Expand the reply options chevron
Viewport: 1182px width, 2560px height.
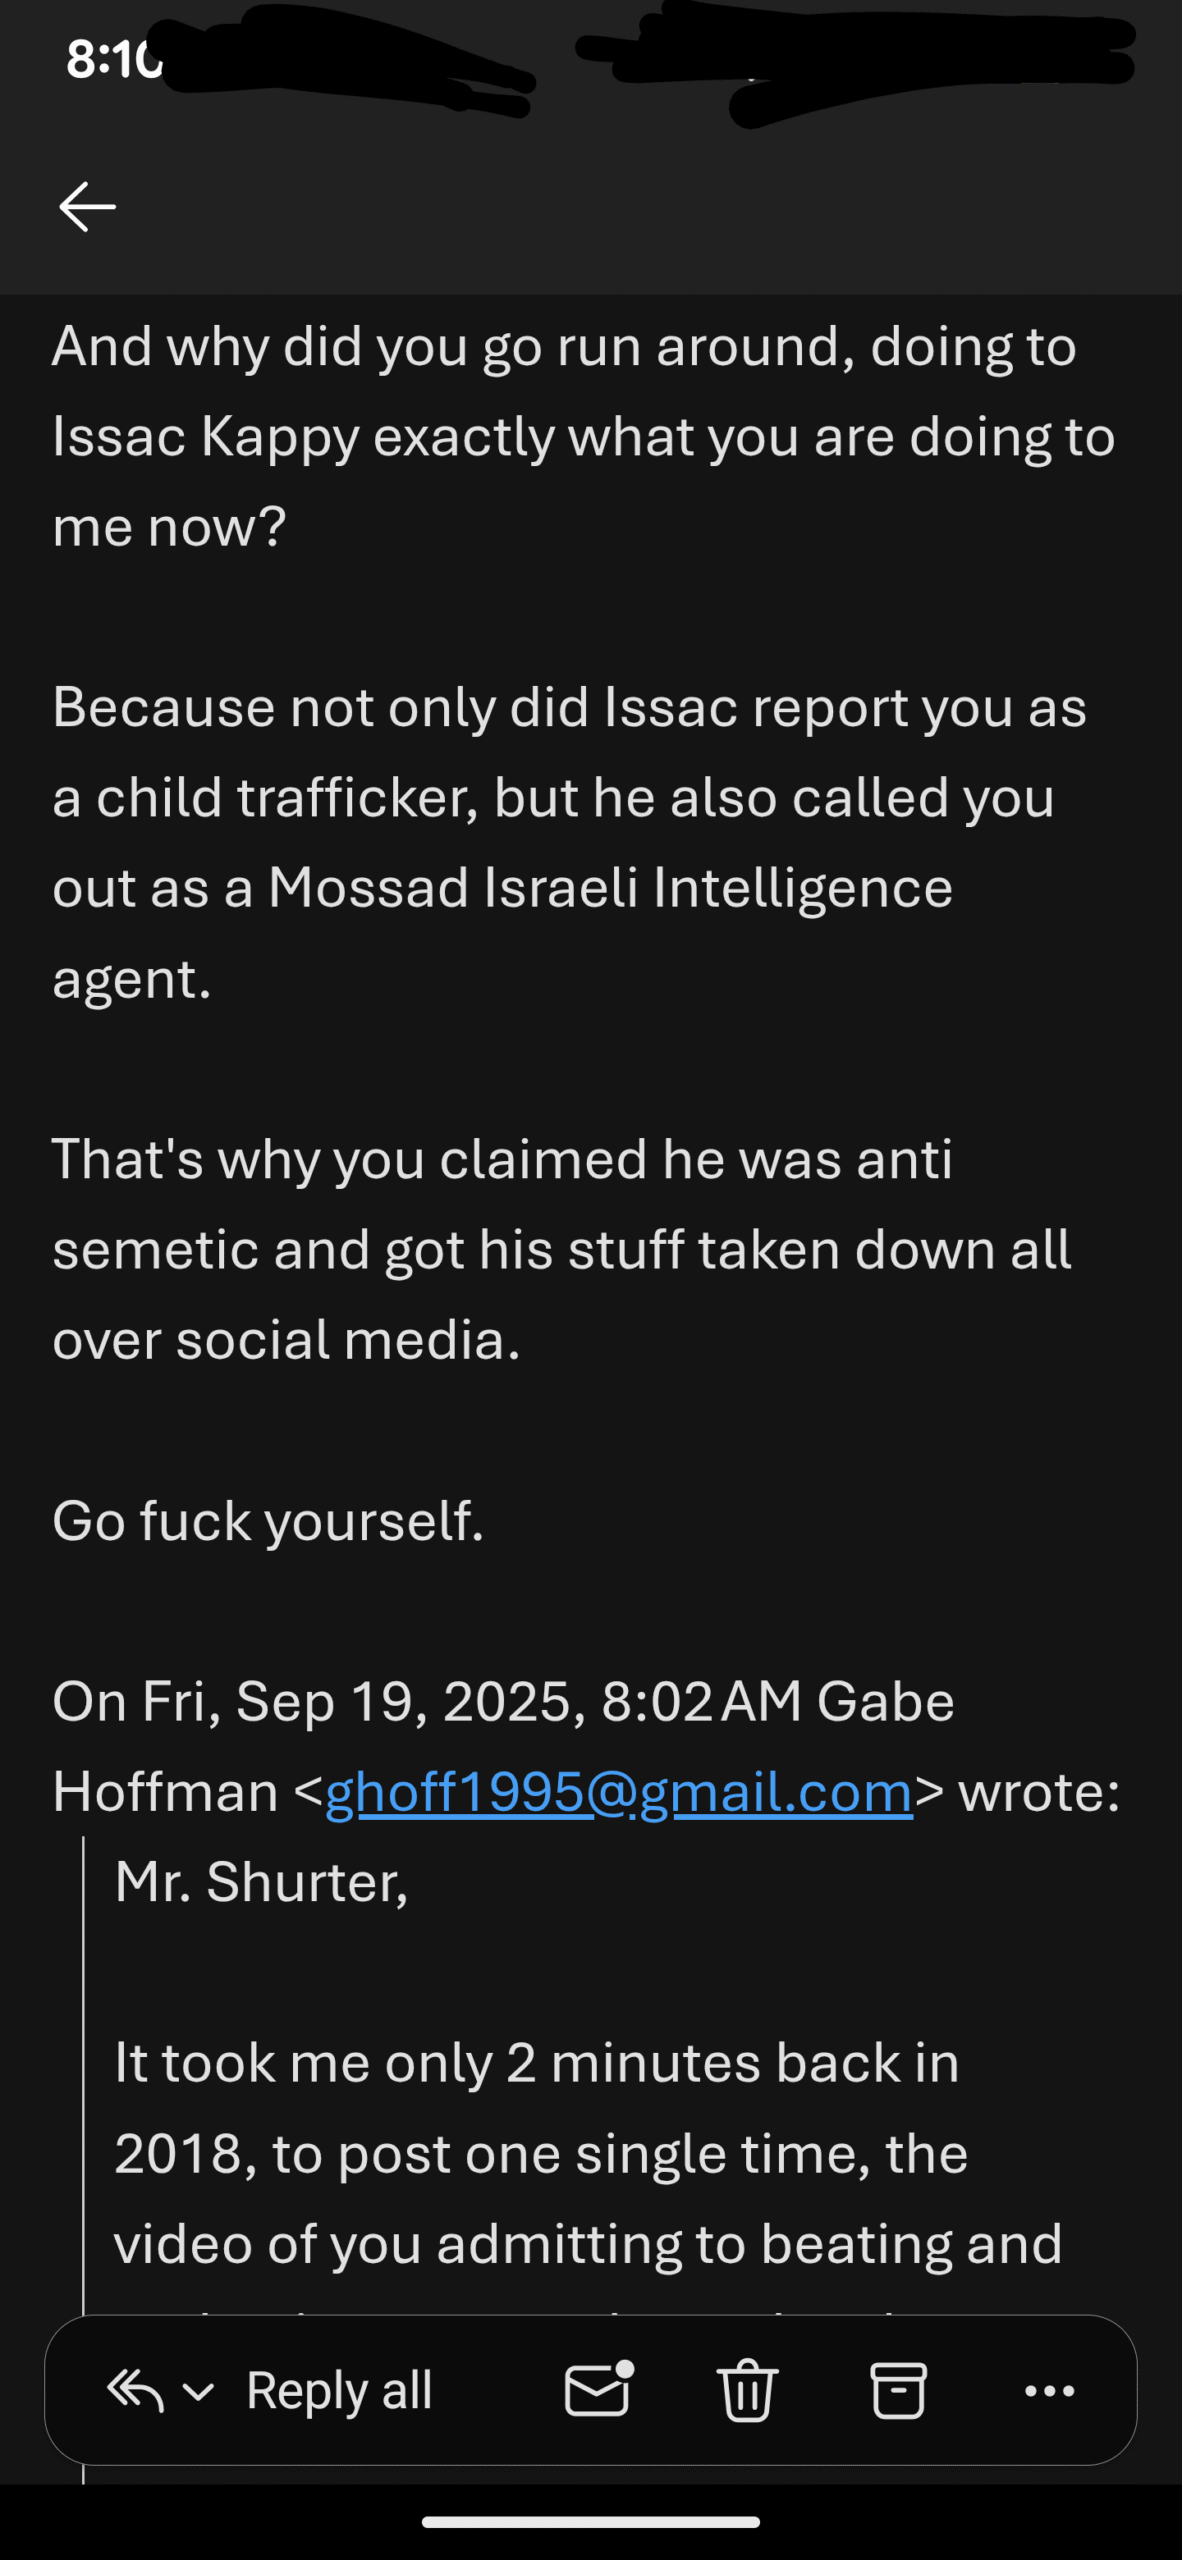(x=199, y=2392)
